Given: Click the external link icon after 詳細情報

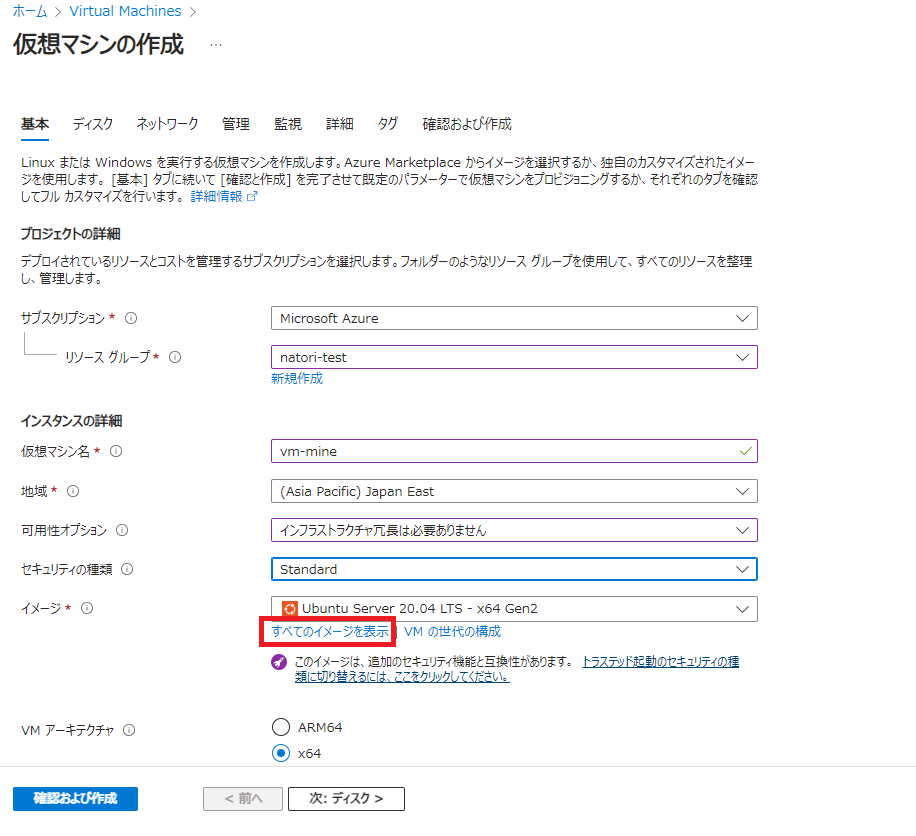Looking at the screenshot, I should pos(252,197).
